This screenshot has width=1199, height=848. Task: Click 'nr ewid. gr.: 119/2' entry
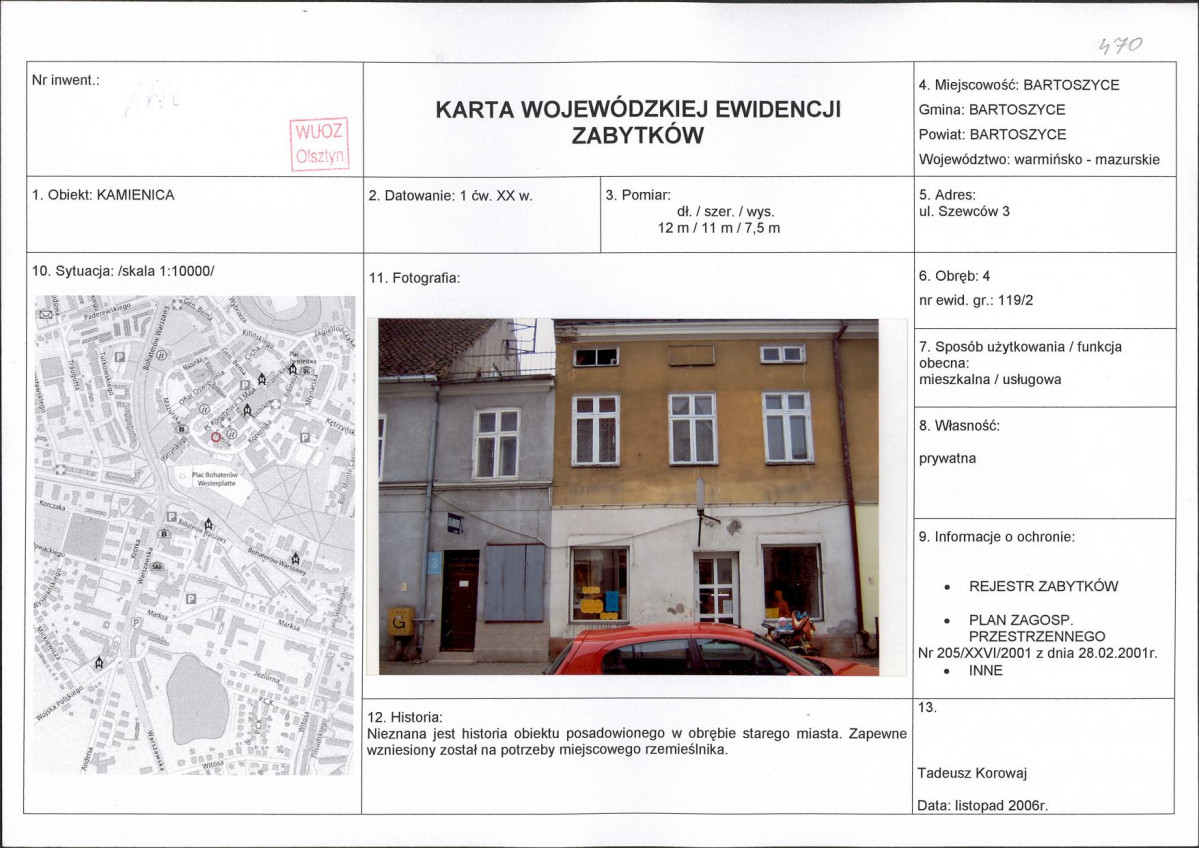tap(976, 301)
